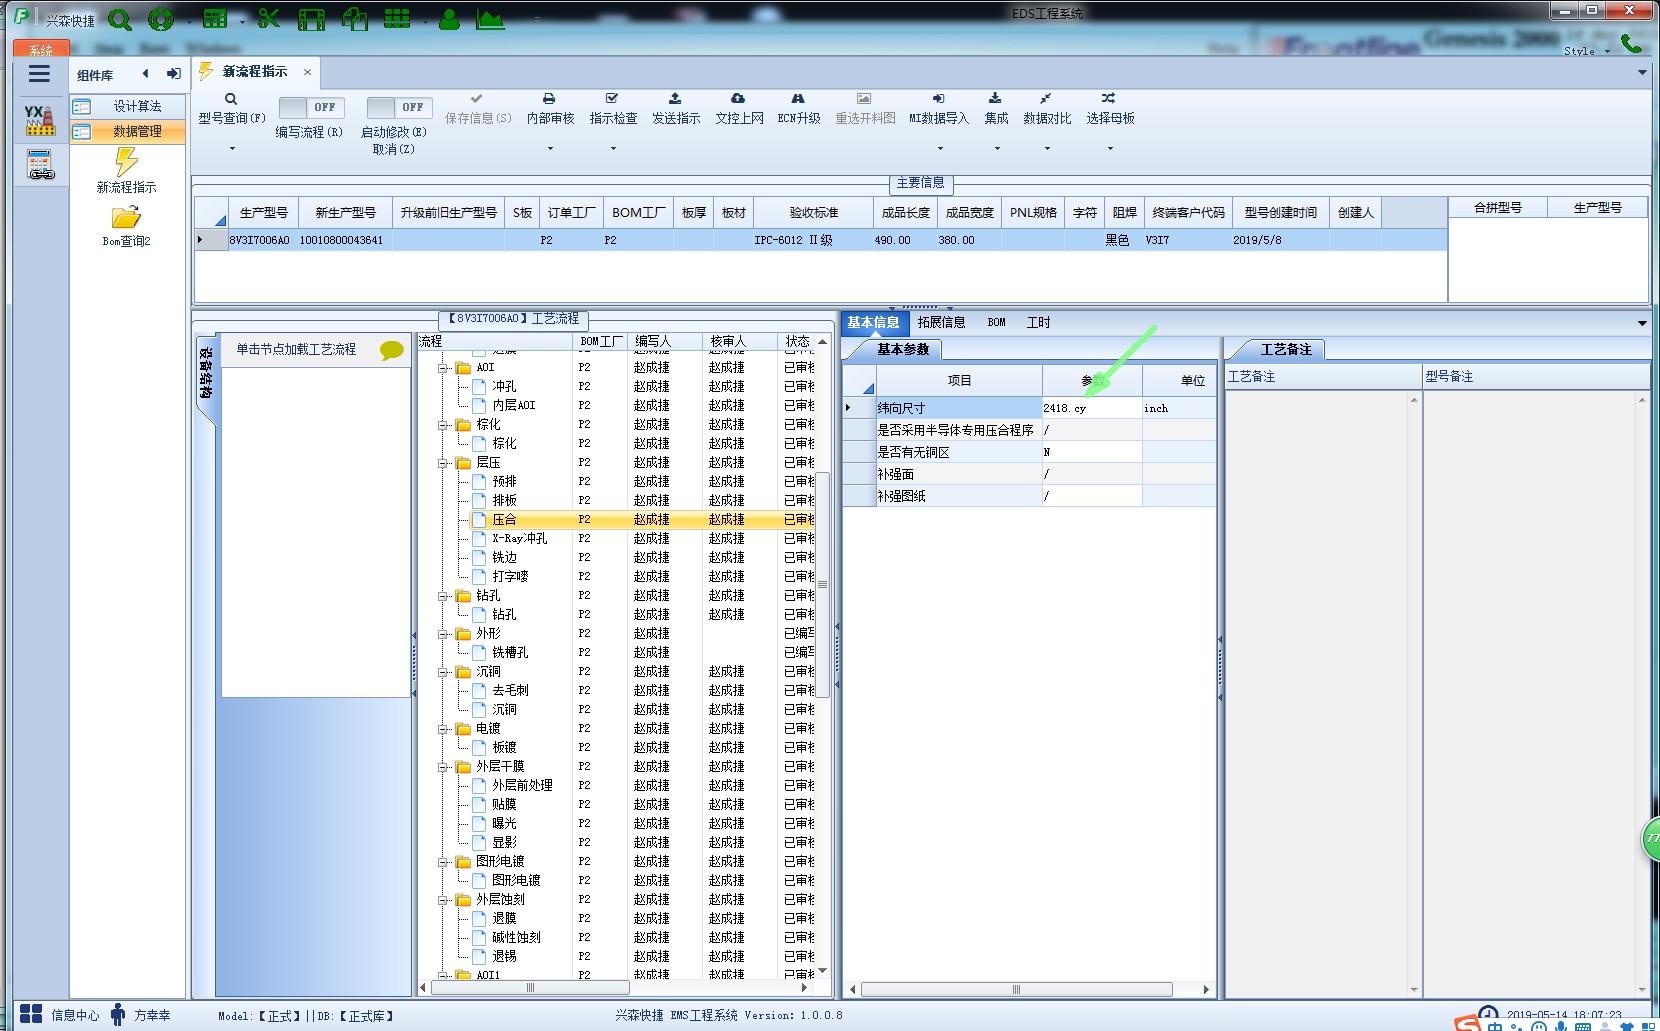The width and height of the screenshot is (1660, 1031).
Task: Click the YX factory icon in sidebar
Action: [x=40, y=120]
